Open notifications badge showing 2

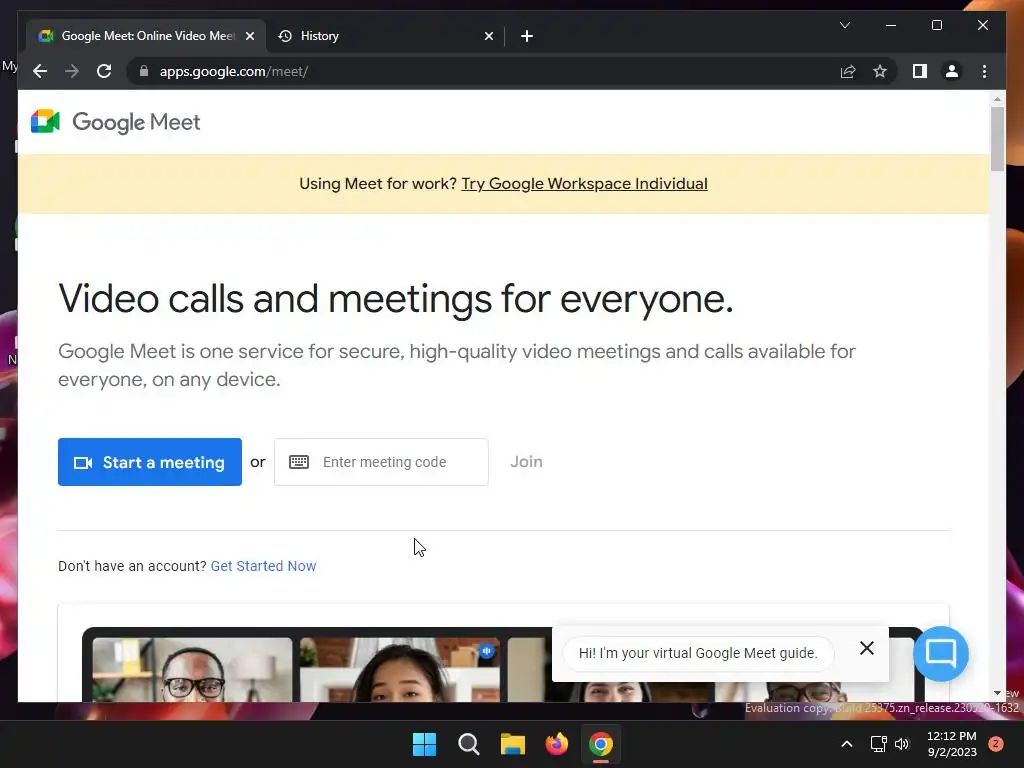[995, 744]
